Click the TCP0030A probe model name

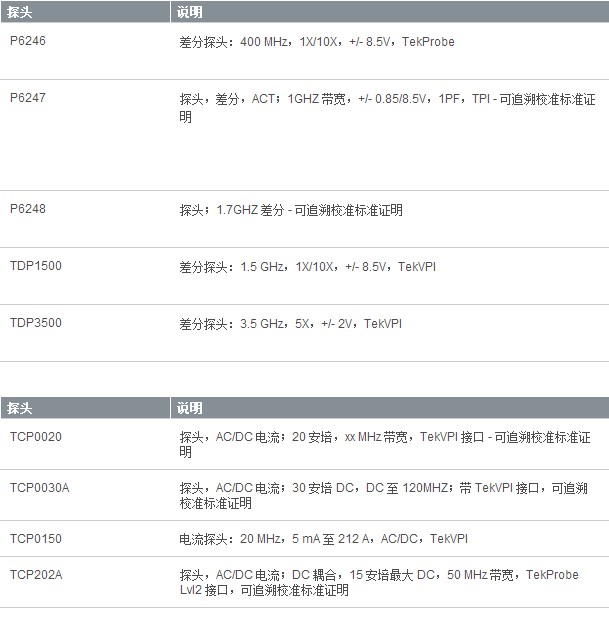pos(40,488)
